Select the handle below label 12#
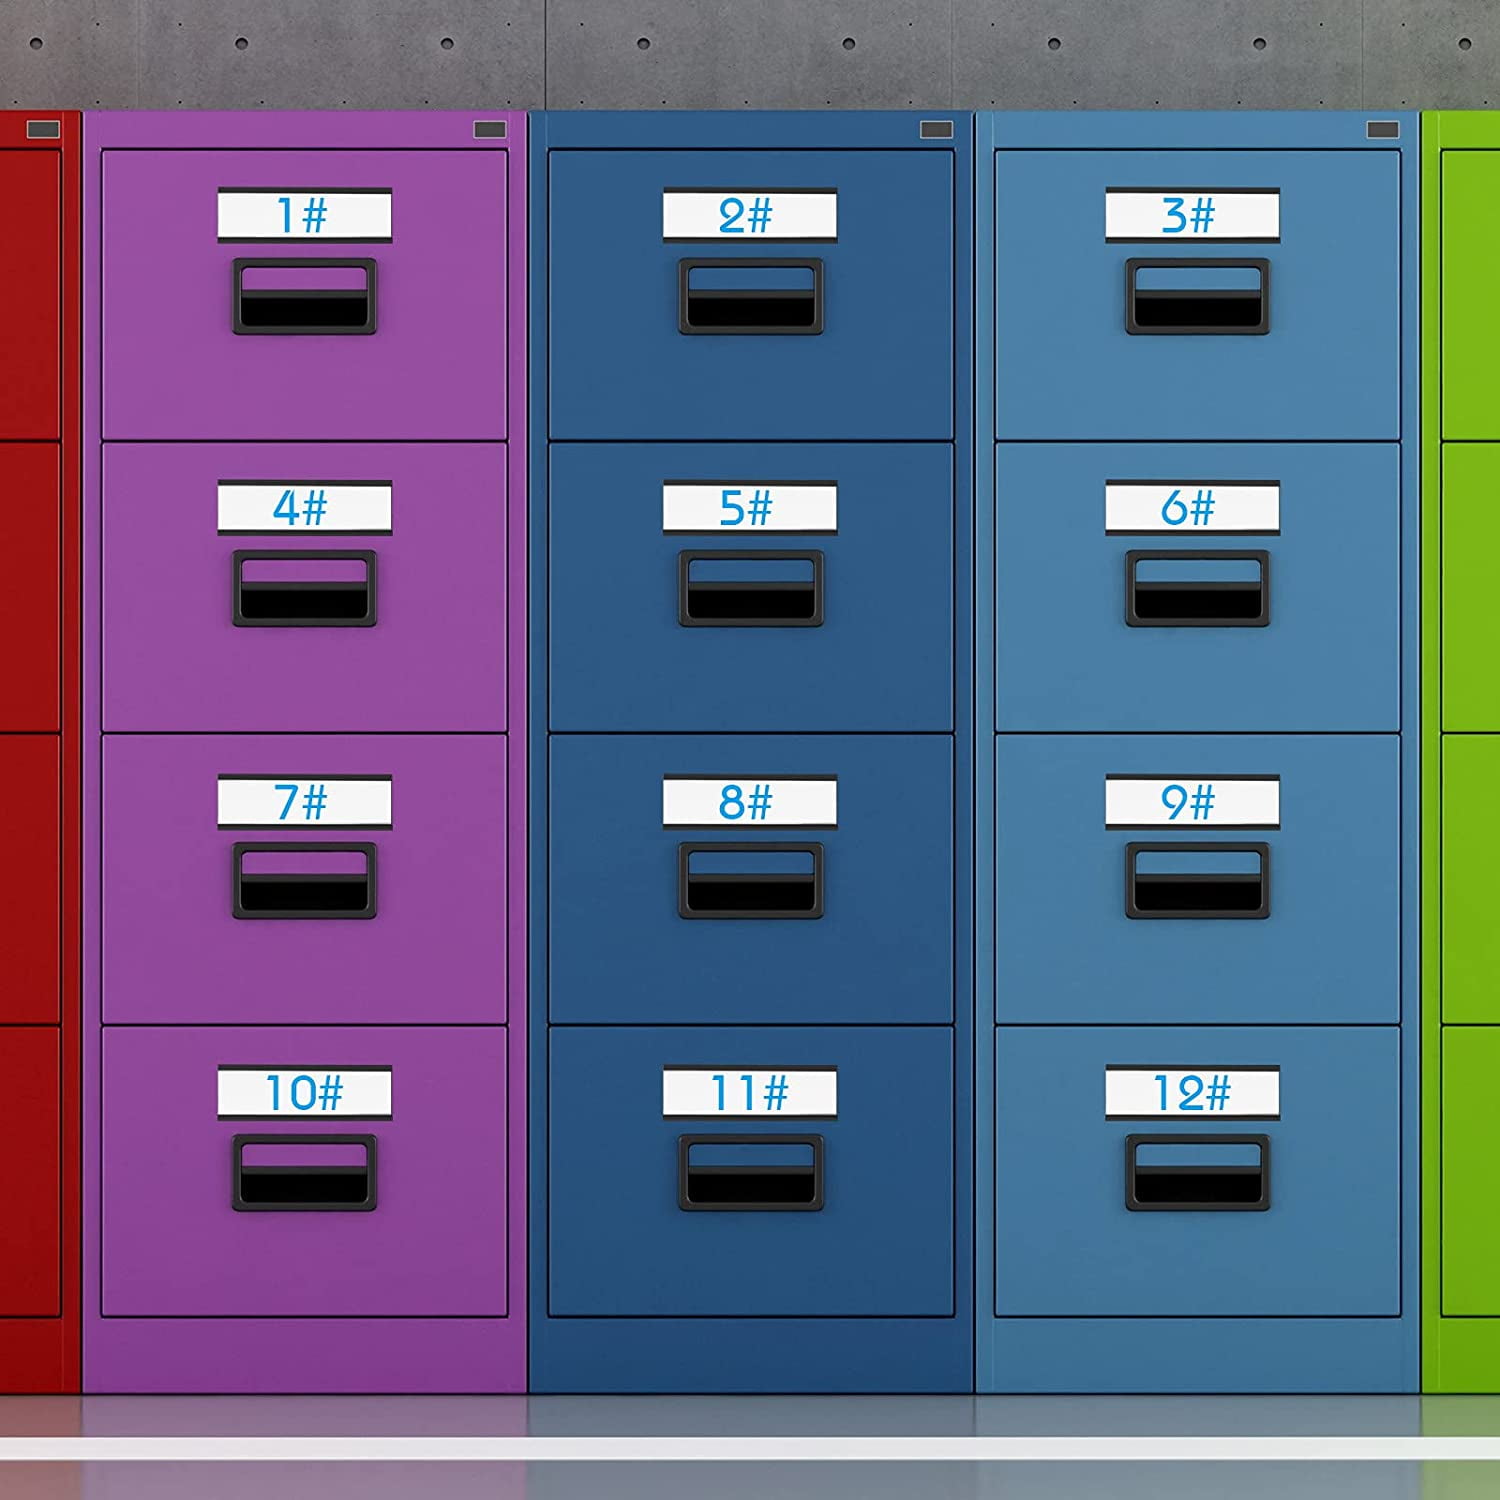 pyautogui.click(x=1197, y=1173)
